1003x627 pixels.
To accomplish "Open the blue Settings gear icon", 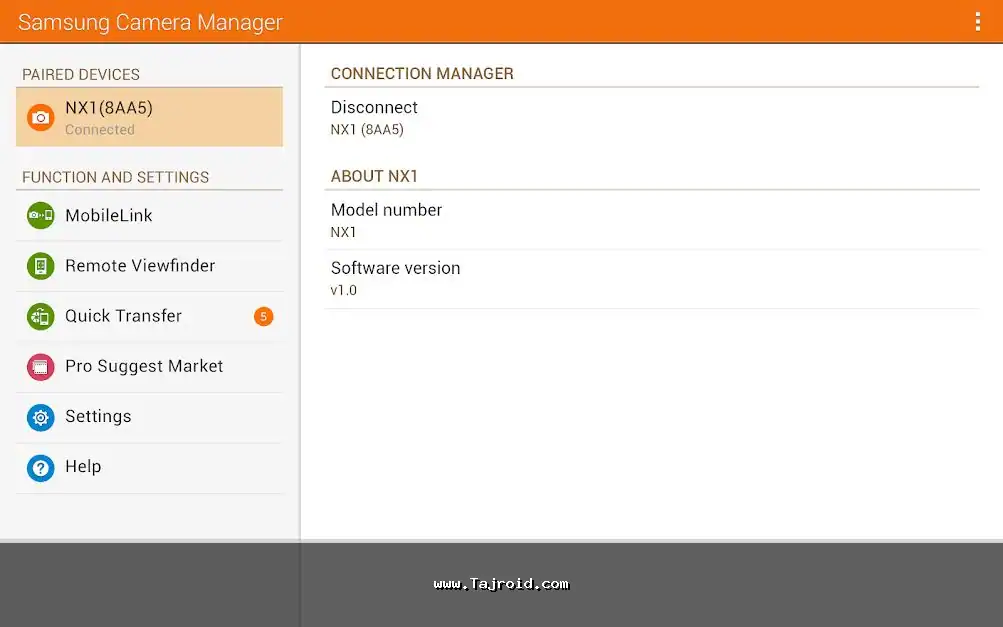I will (40, 417).
